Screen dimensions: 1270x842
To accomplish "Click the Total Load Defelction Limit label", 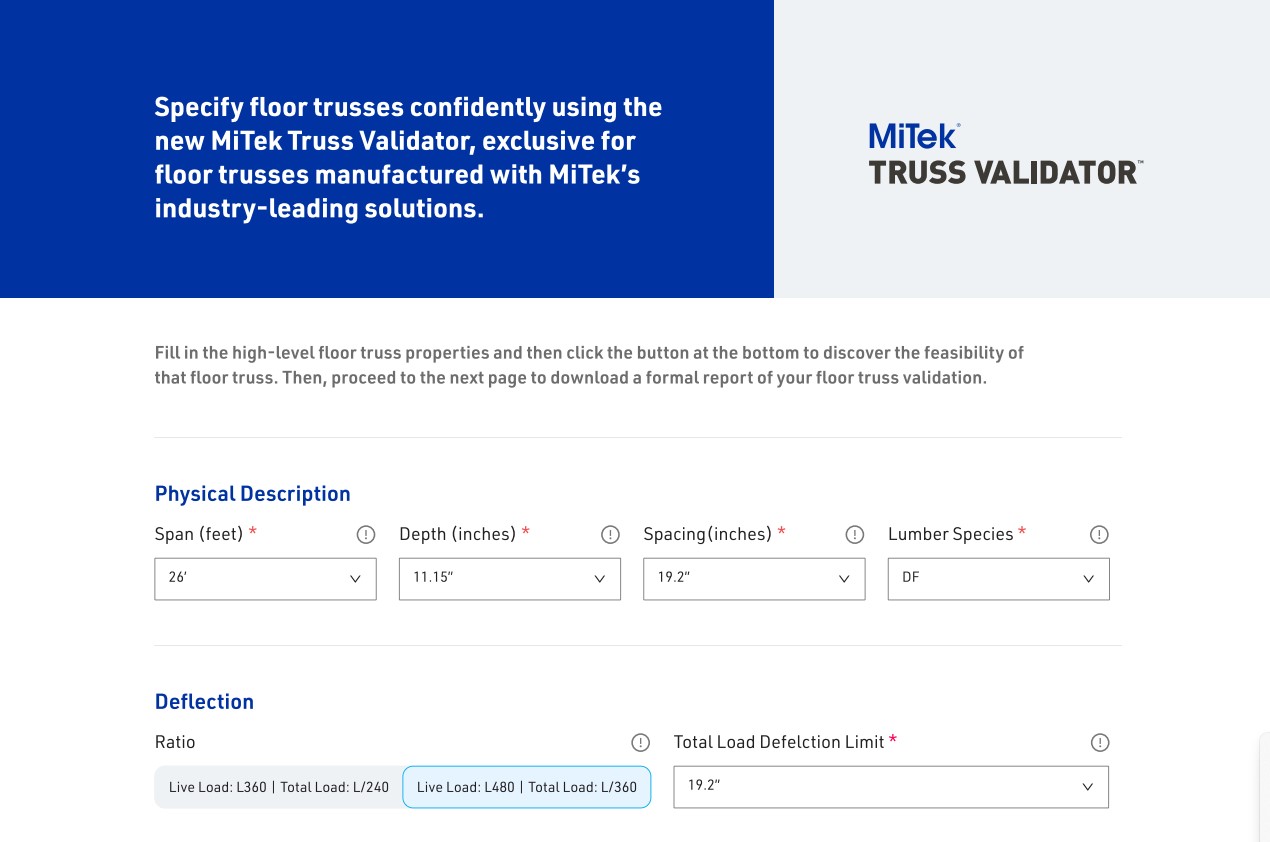I will tap(786, 742).
